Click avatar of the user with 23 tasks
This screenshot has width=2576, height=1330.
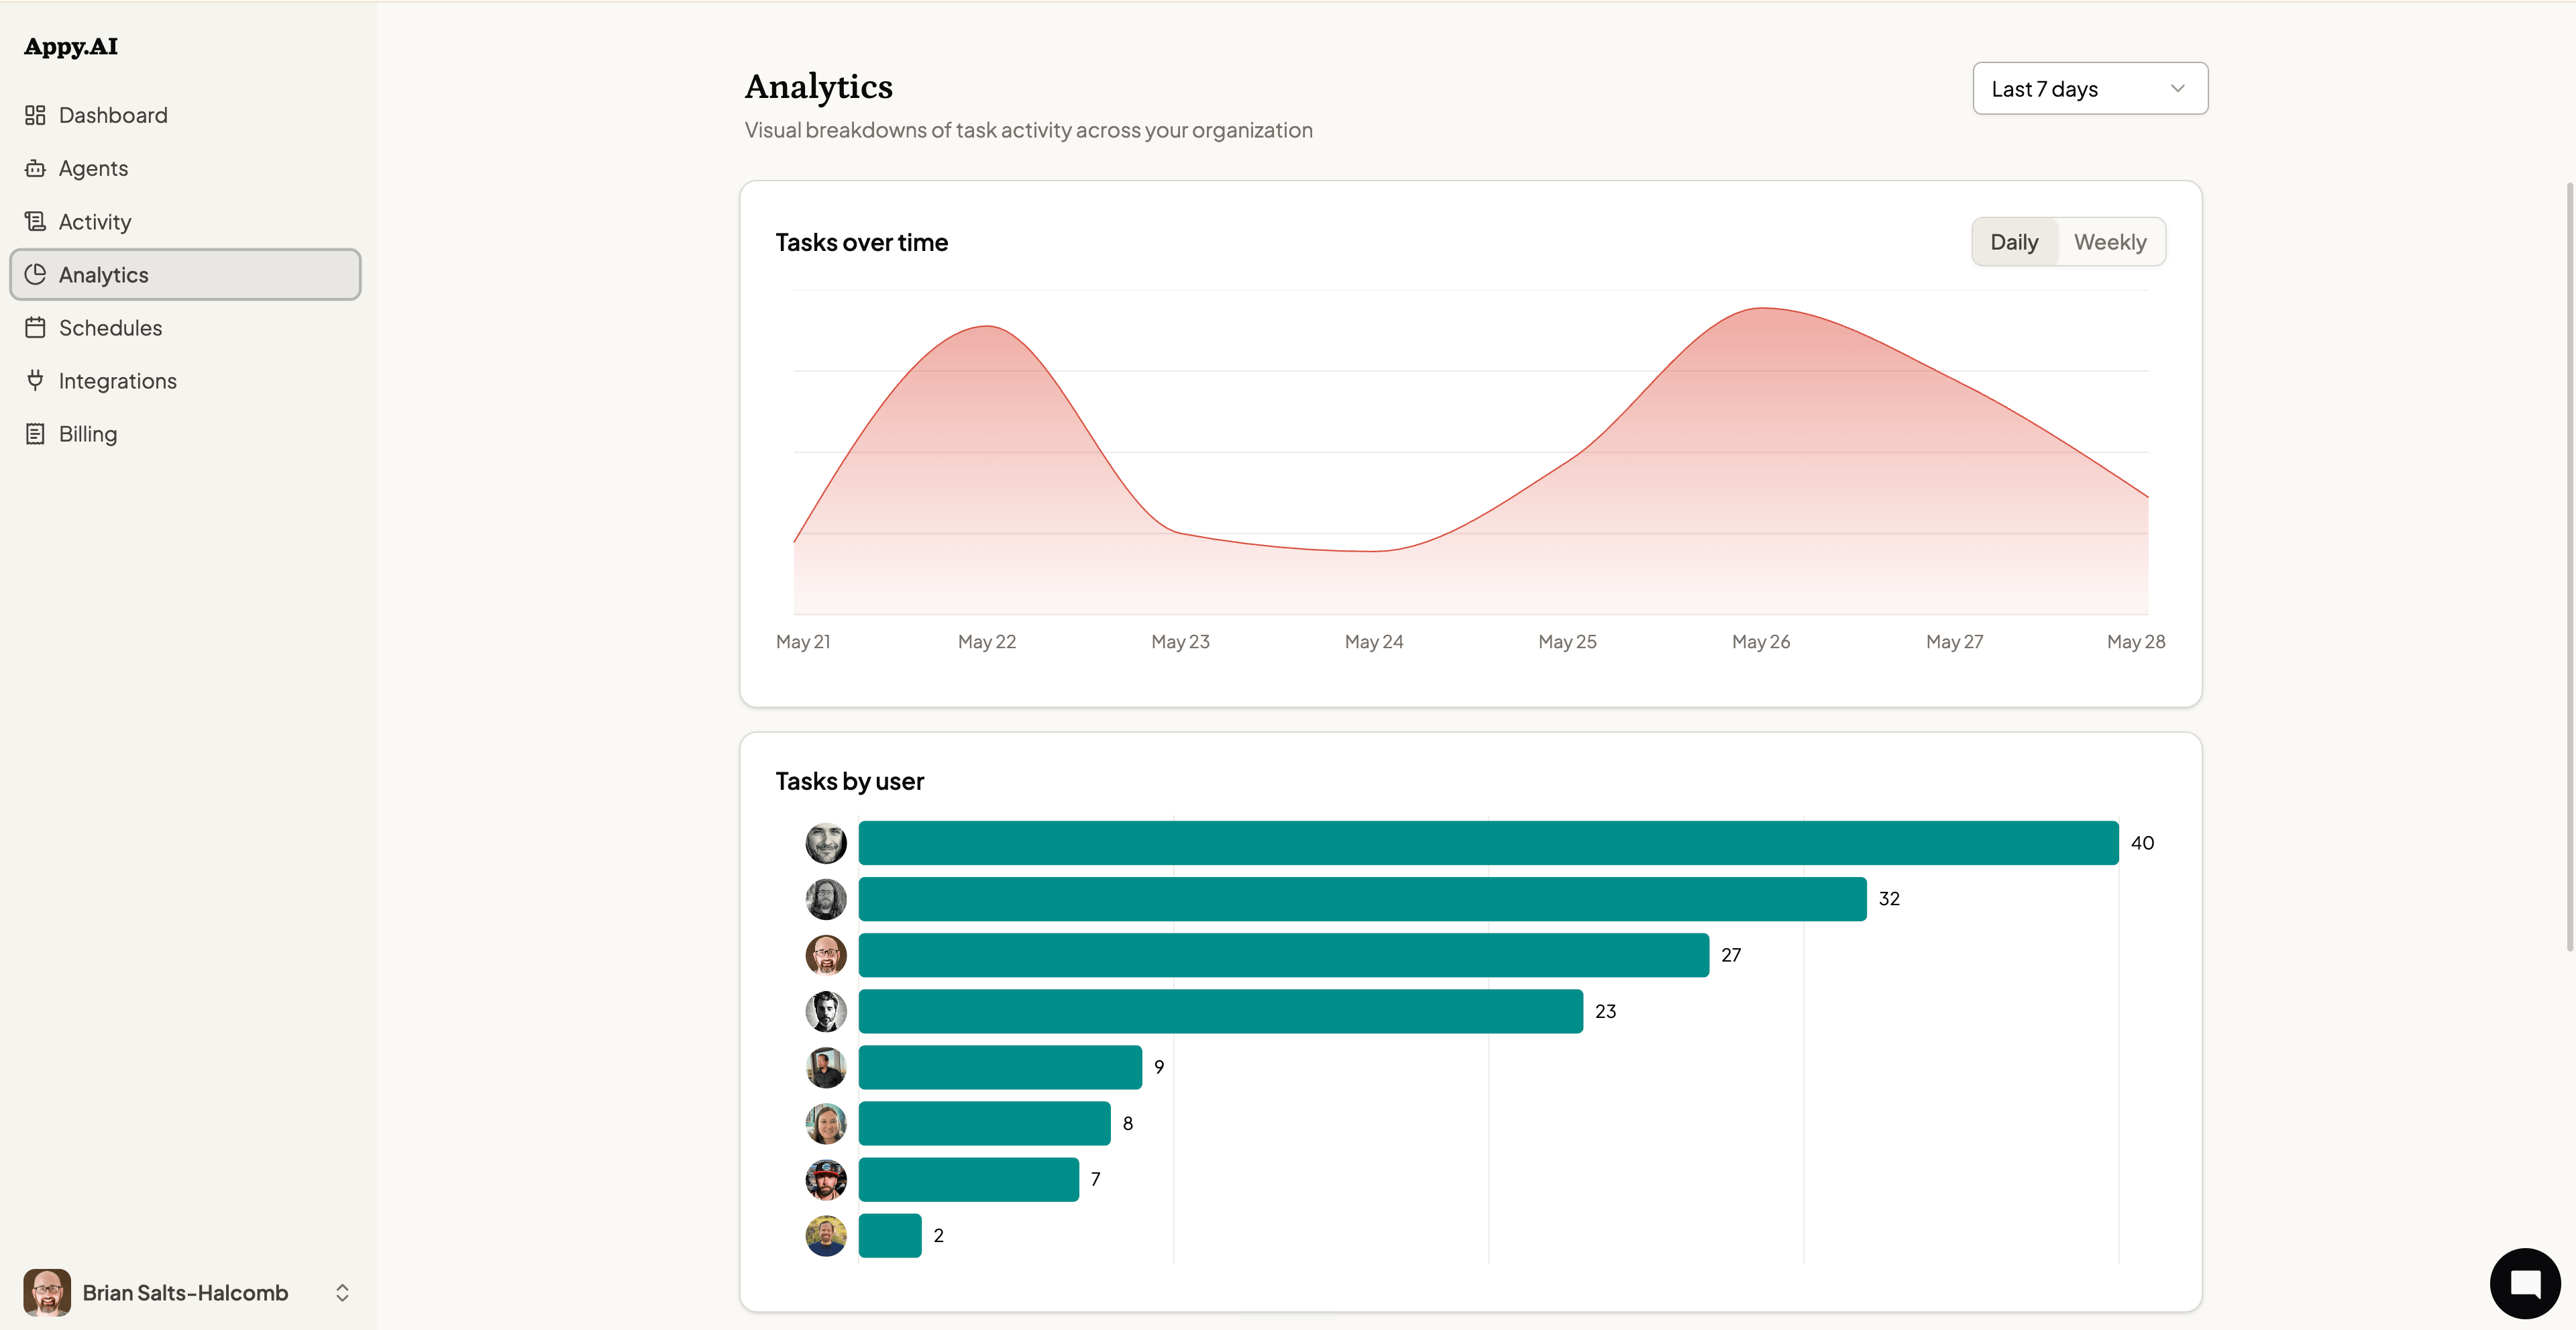click(x=826, y=1011)
